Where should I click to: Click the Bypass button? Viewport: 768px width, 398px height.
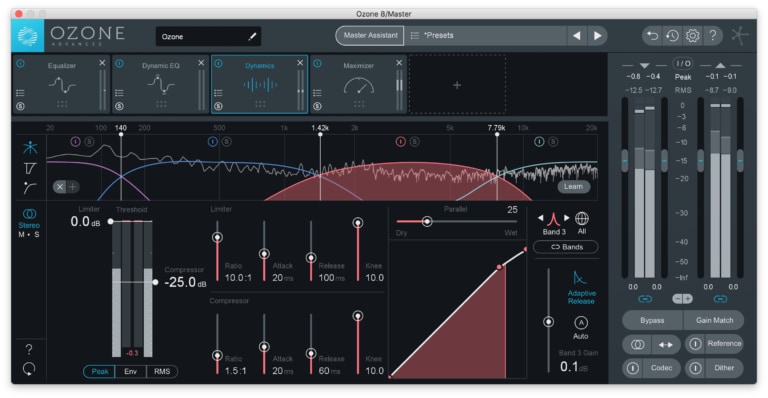[652, 320]
